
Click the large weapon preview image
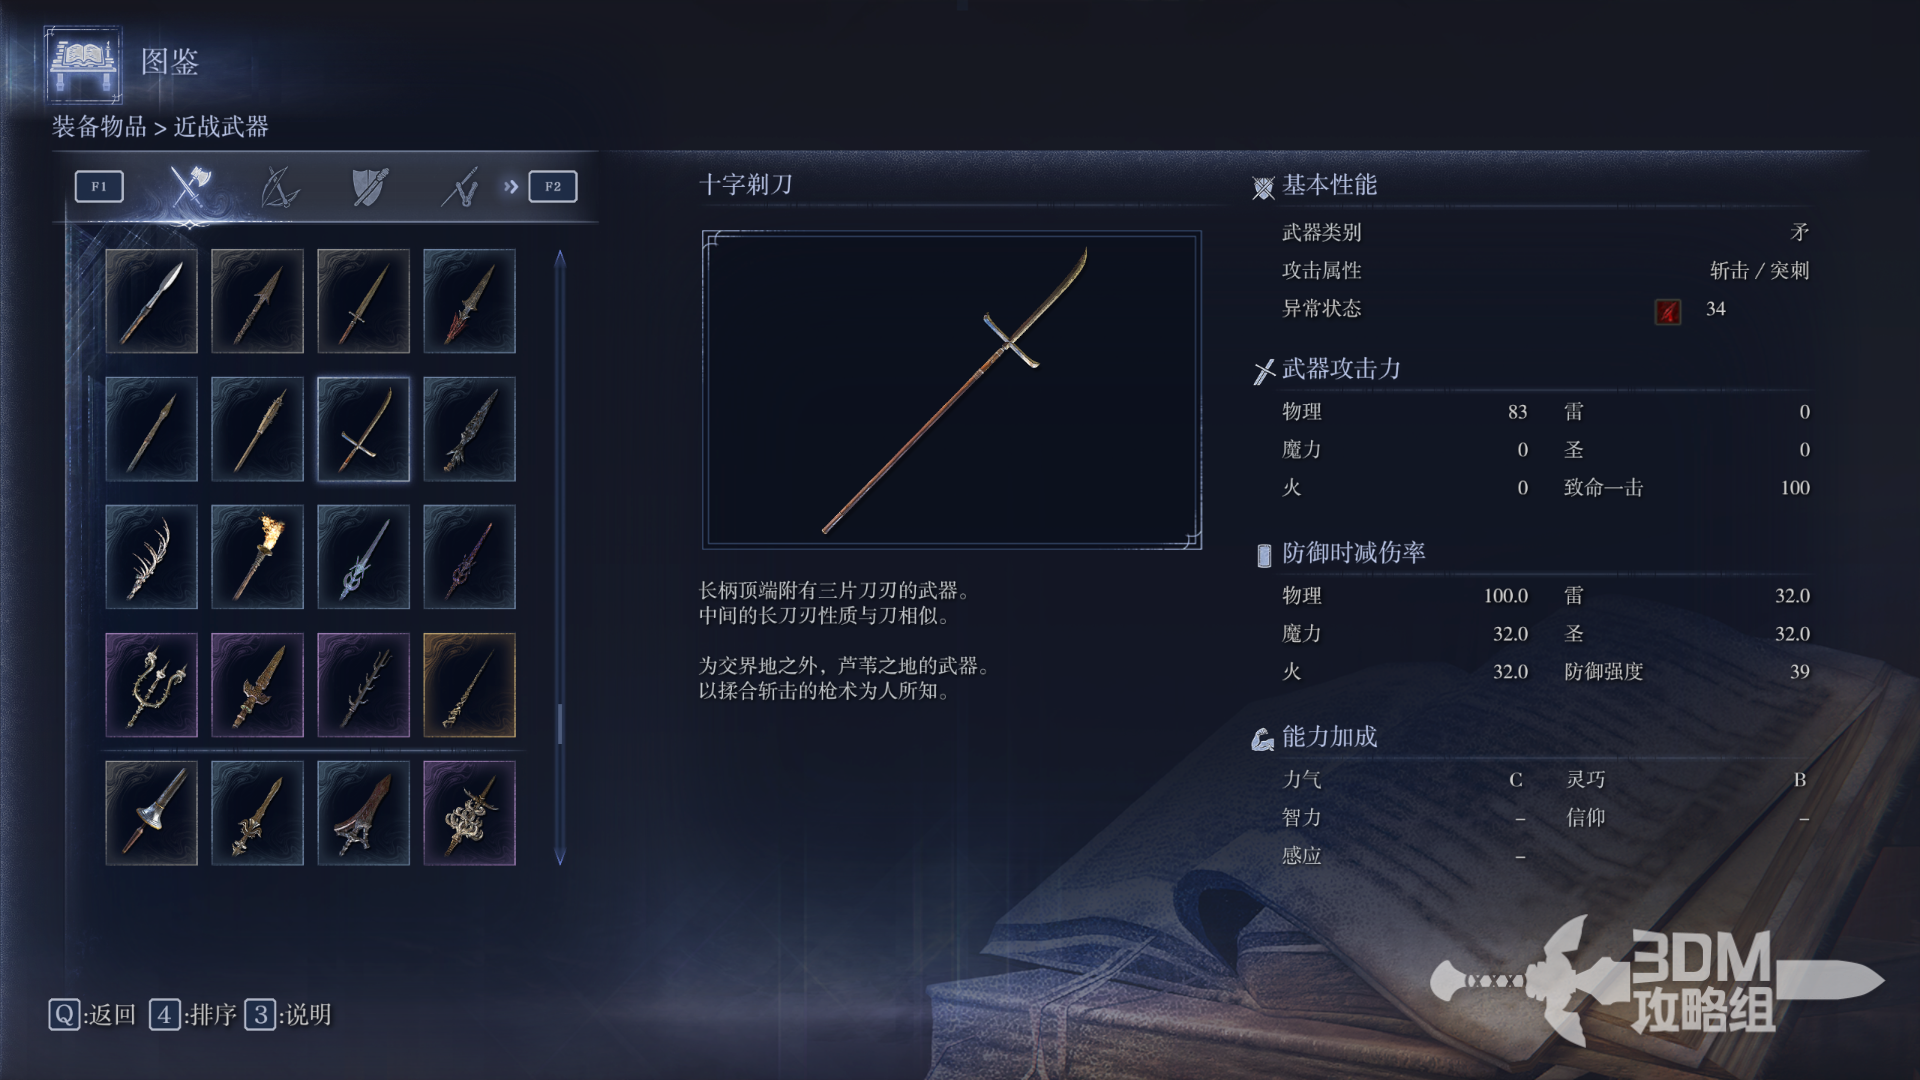tap(952, 390)
